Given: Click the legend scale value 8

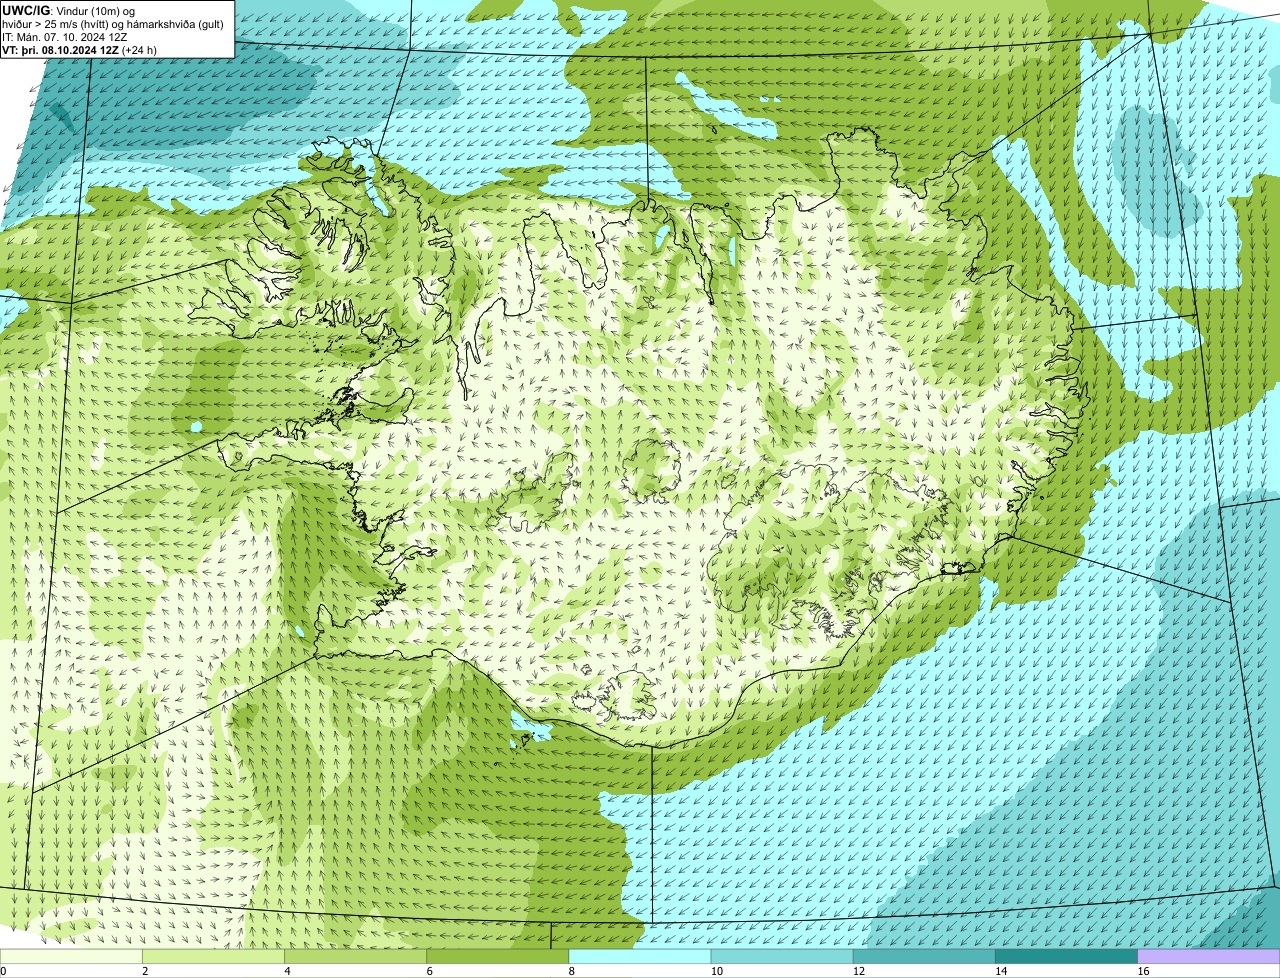Looking at the screenshot, I should click(571, 971).
